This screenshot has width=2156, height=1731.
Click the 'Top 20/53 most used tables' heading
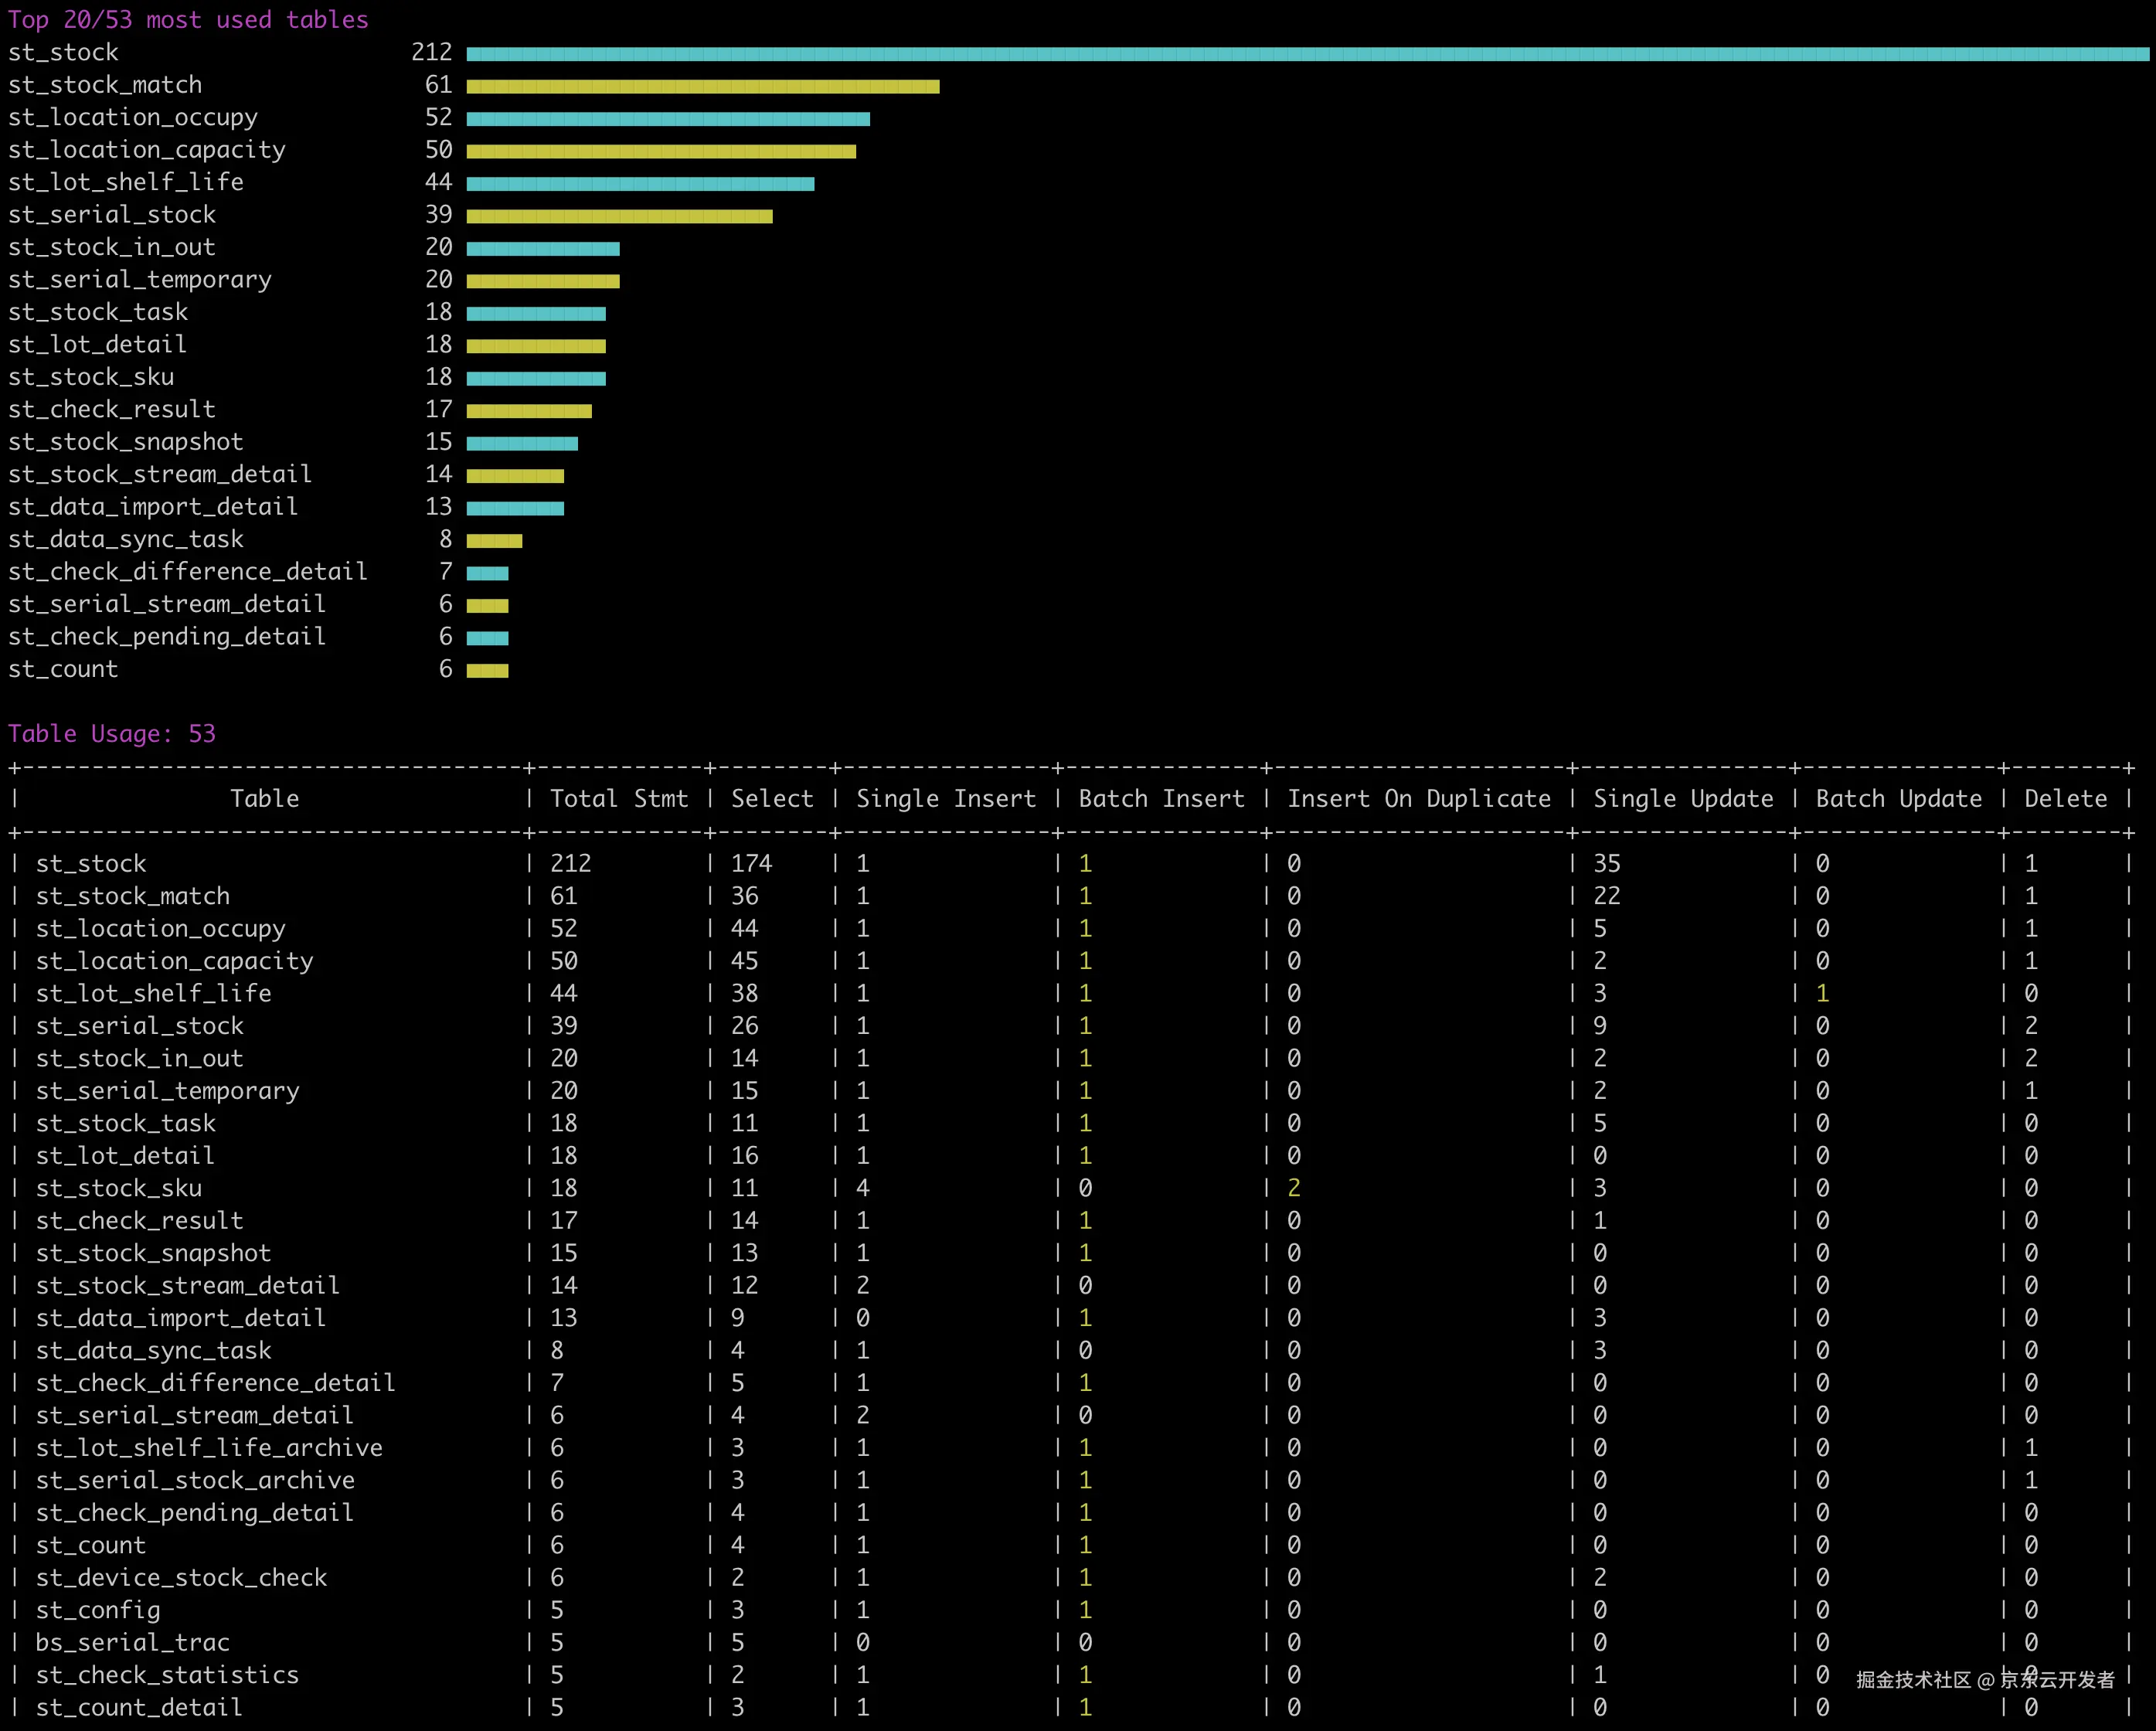pyautogui.click(x=188, y=20)
